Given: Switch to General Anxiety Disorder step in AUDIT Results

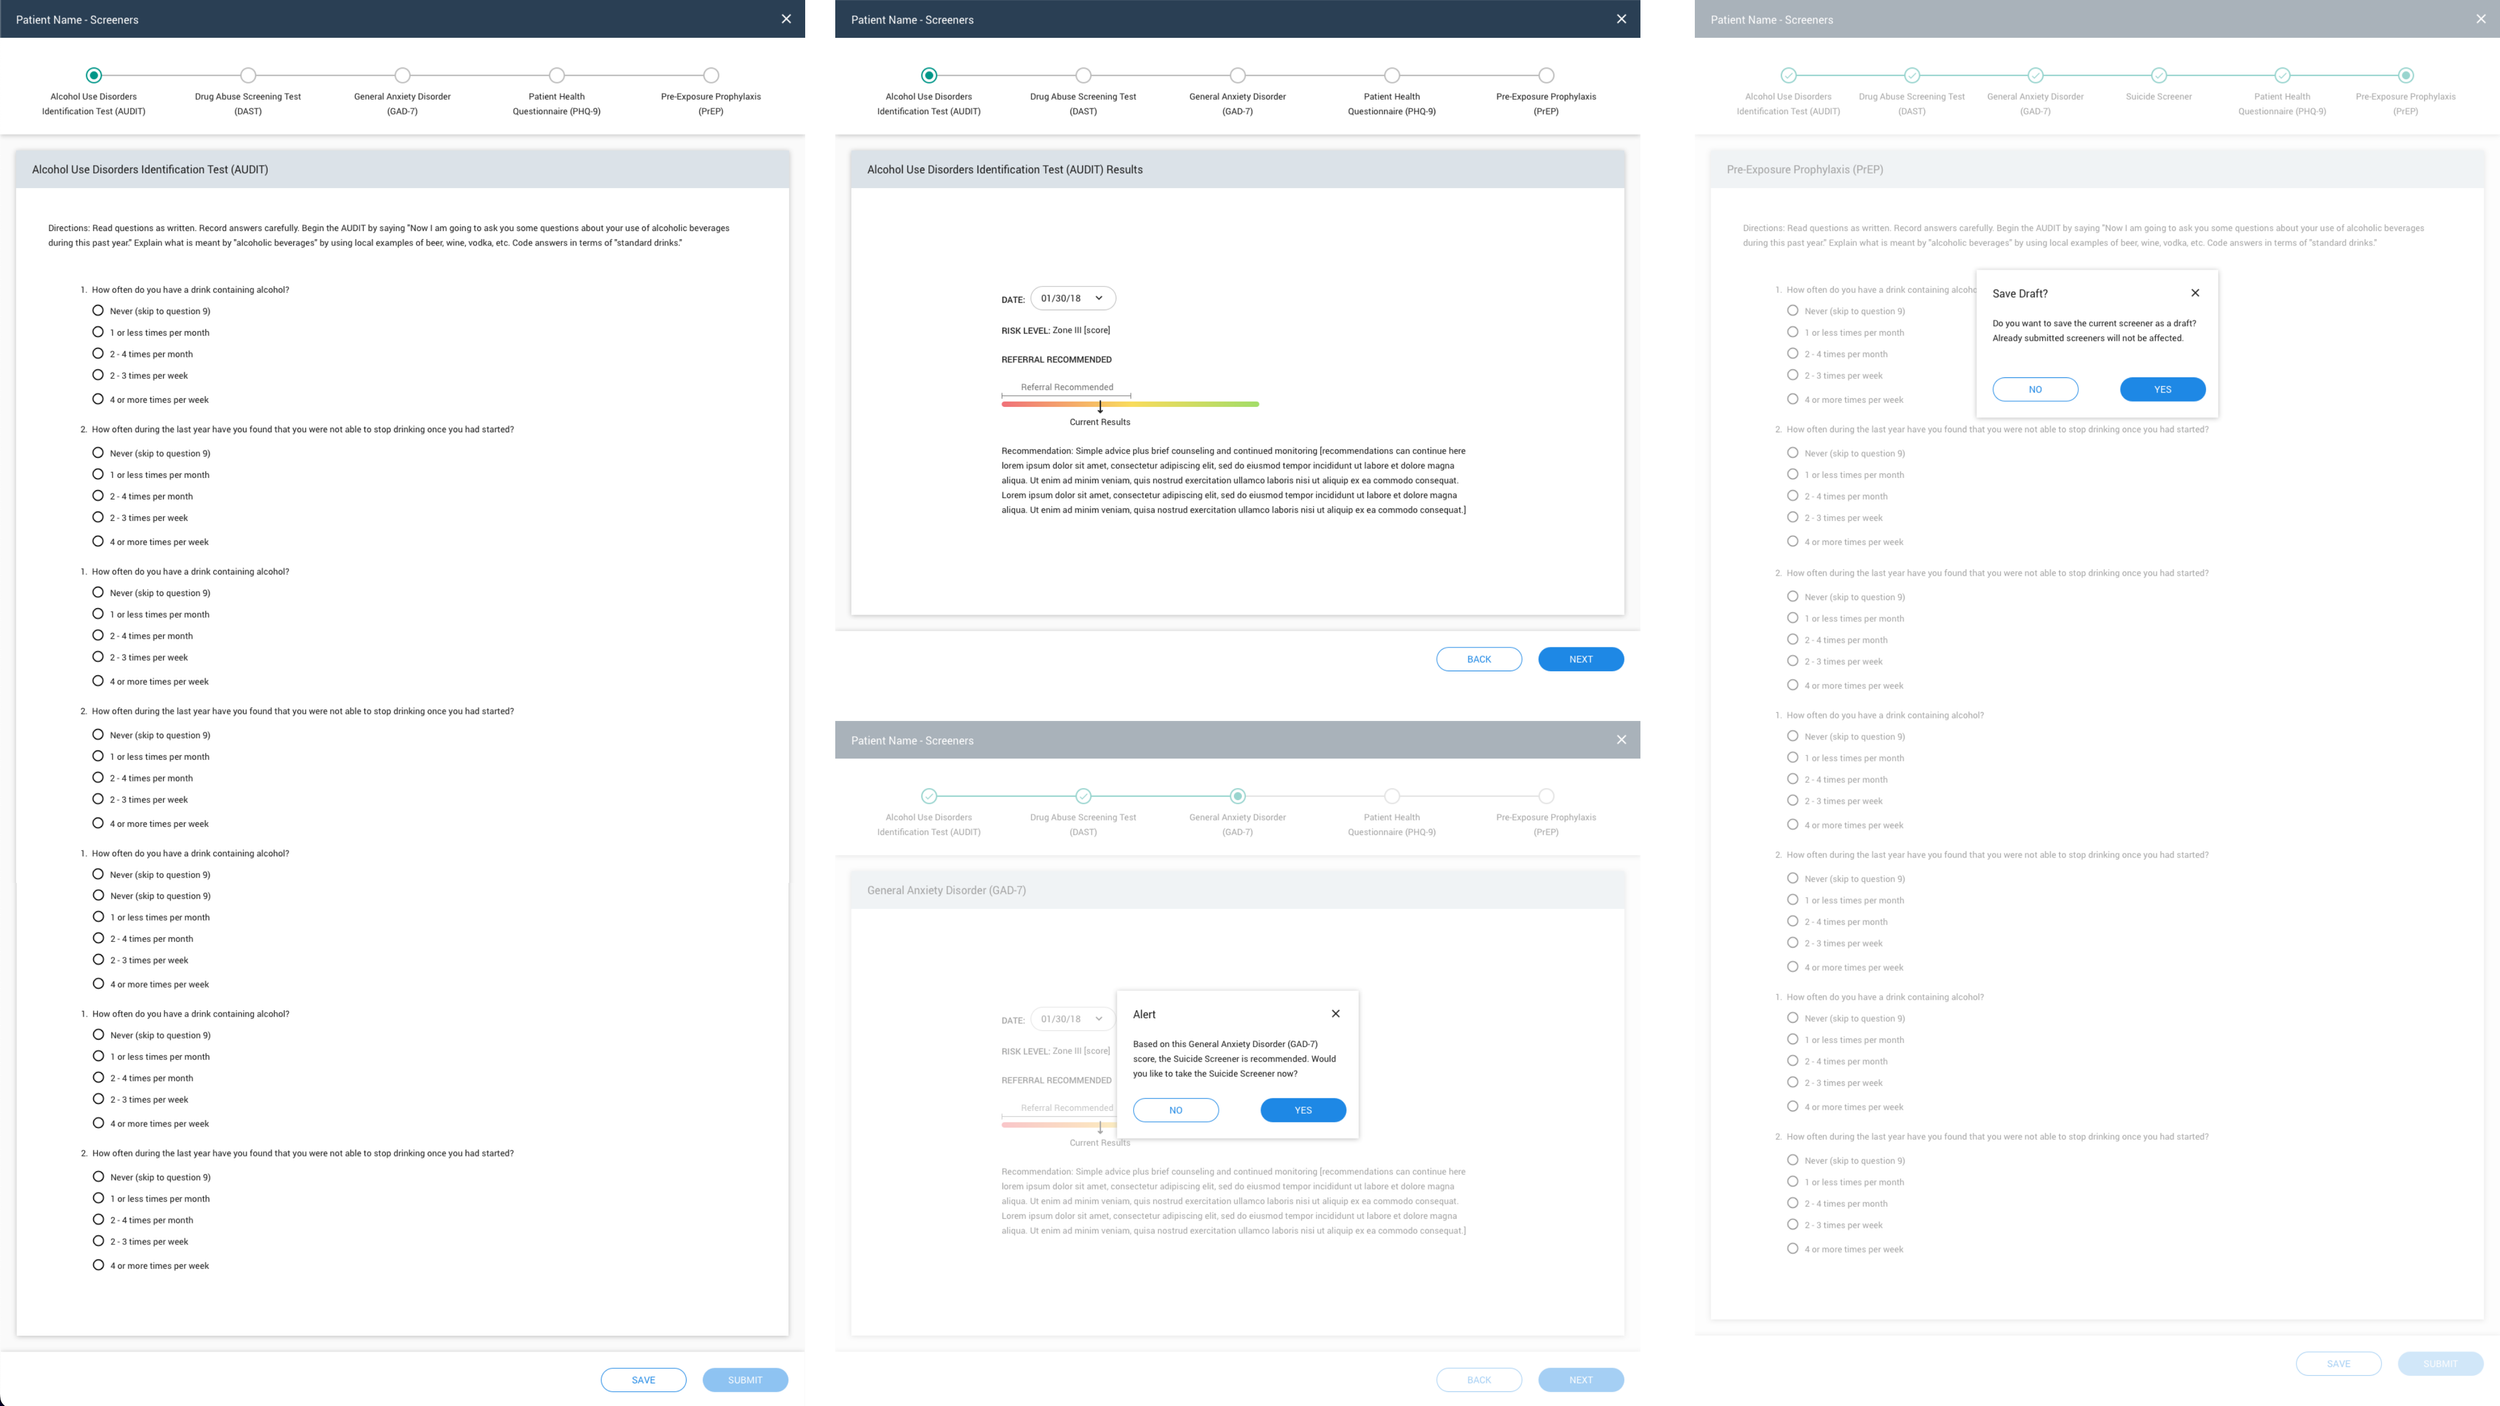Looking at the screenshot, I should click(x=1237, y=75).
